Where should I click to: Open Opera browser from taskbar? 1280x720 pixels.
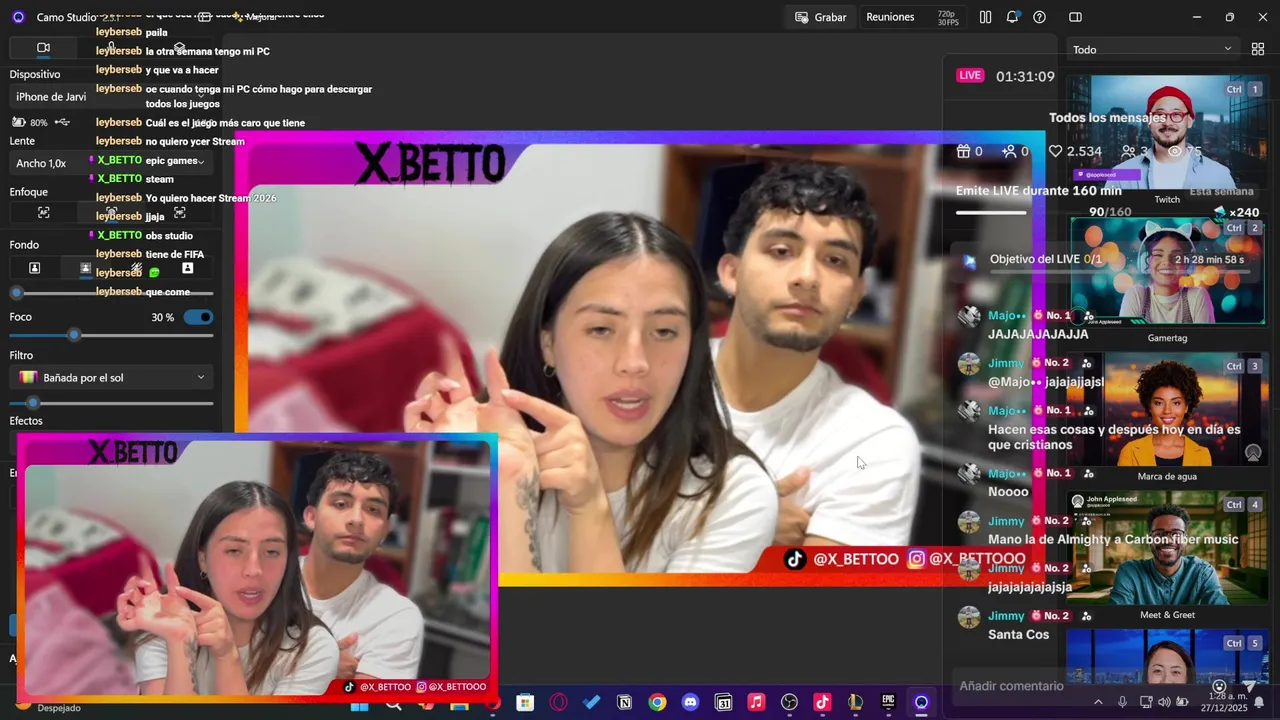click(x=558, y=702)
